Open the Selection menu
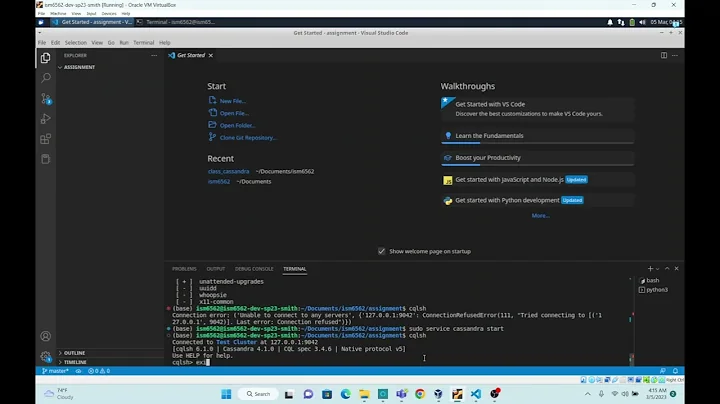Viewport: 720px width, 404px height. coord(76,43)
